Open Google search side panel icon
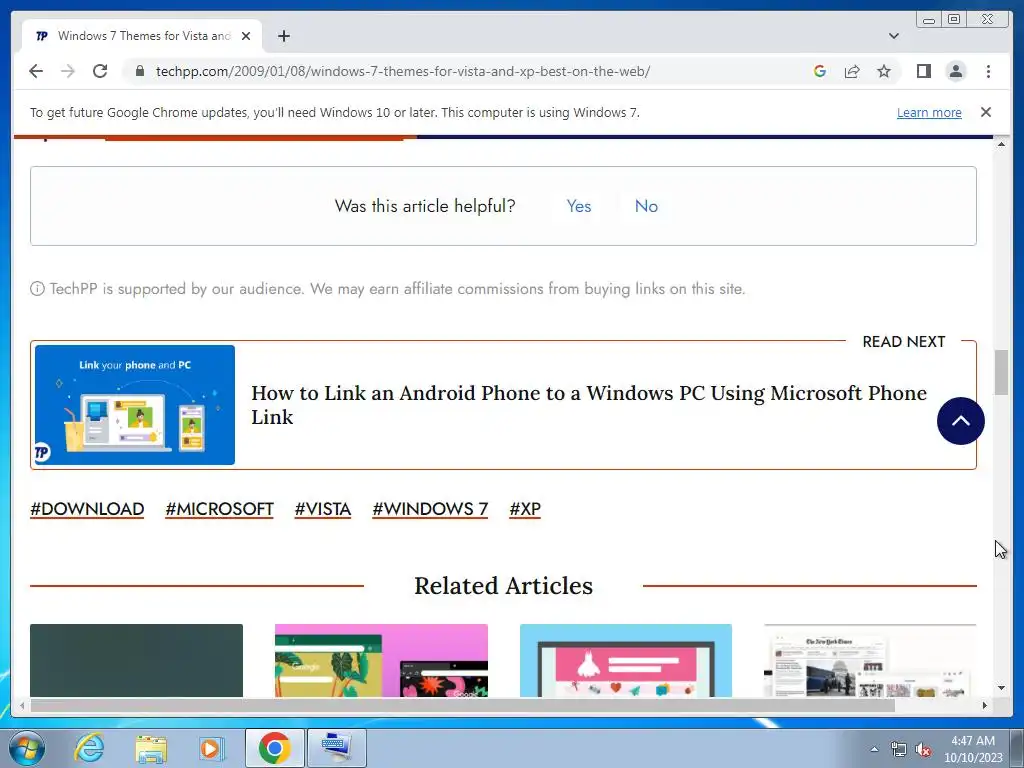Screen dimensions: 1024x768 point(820,71)
